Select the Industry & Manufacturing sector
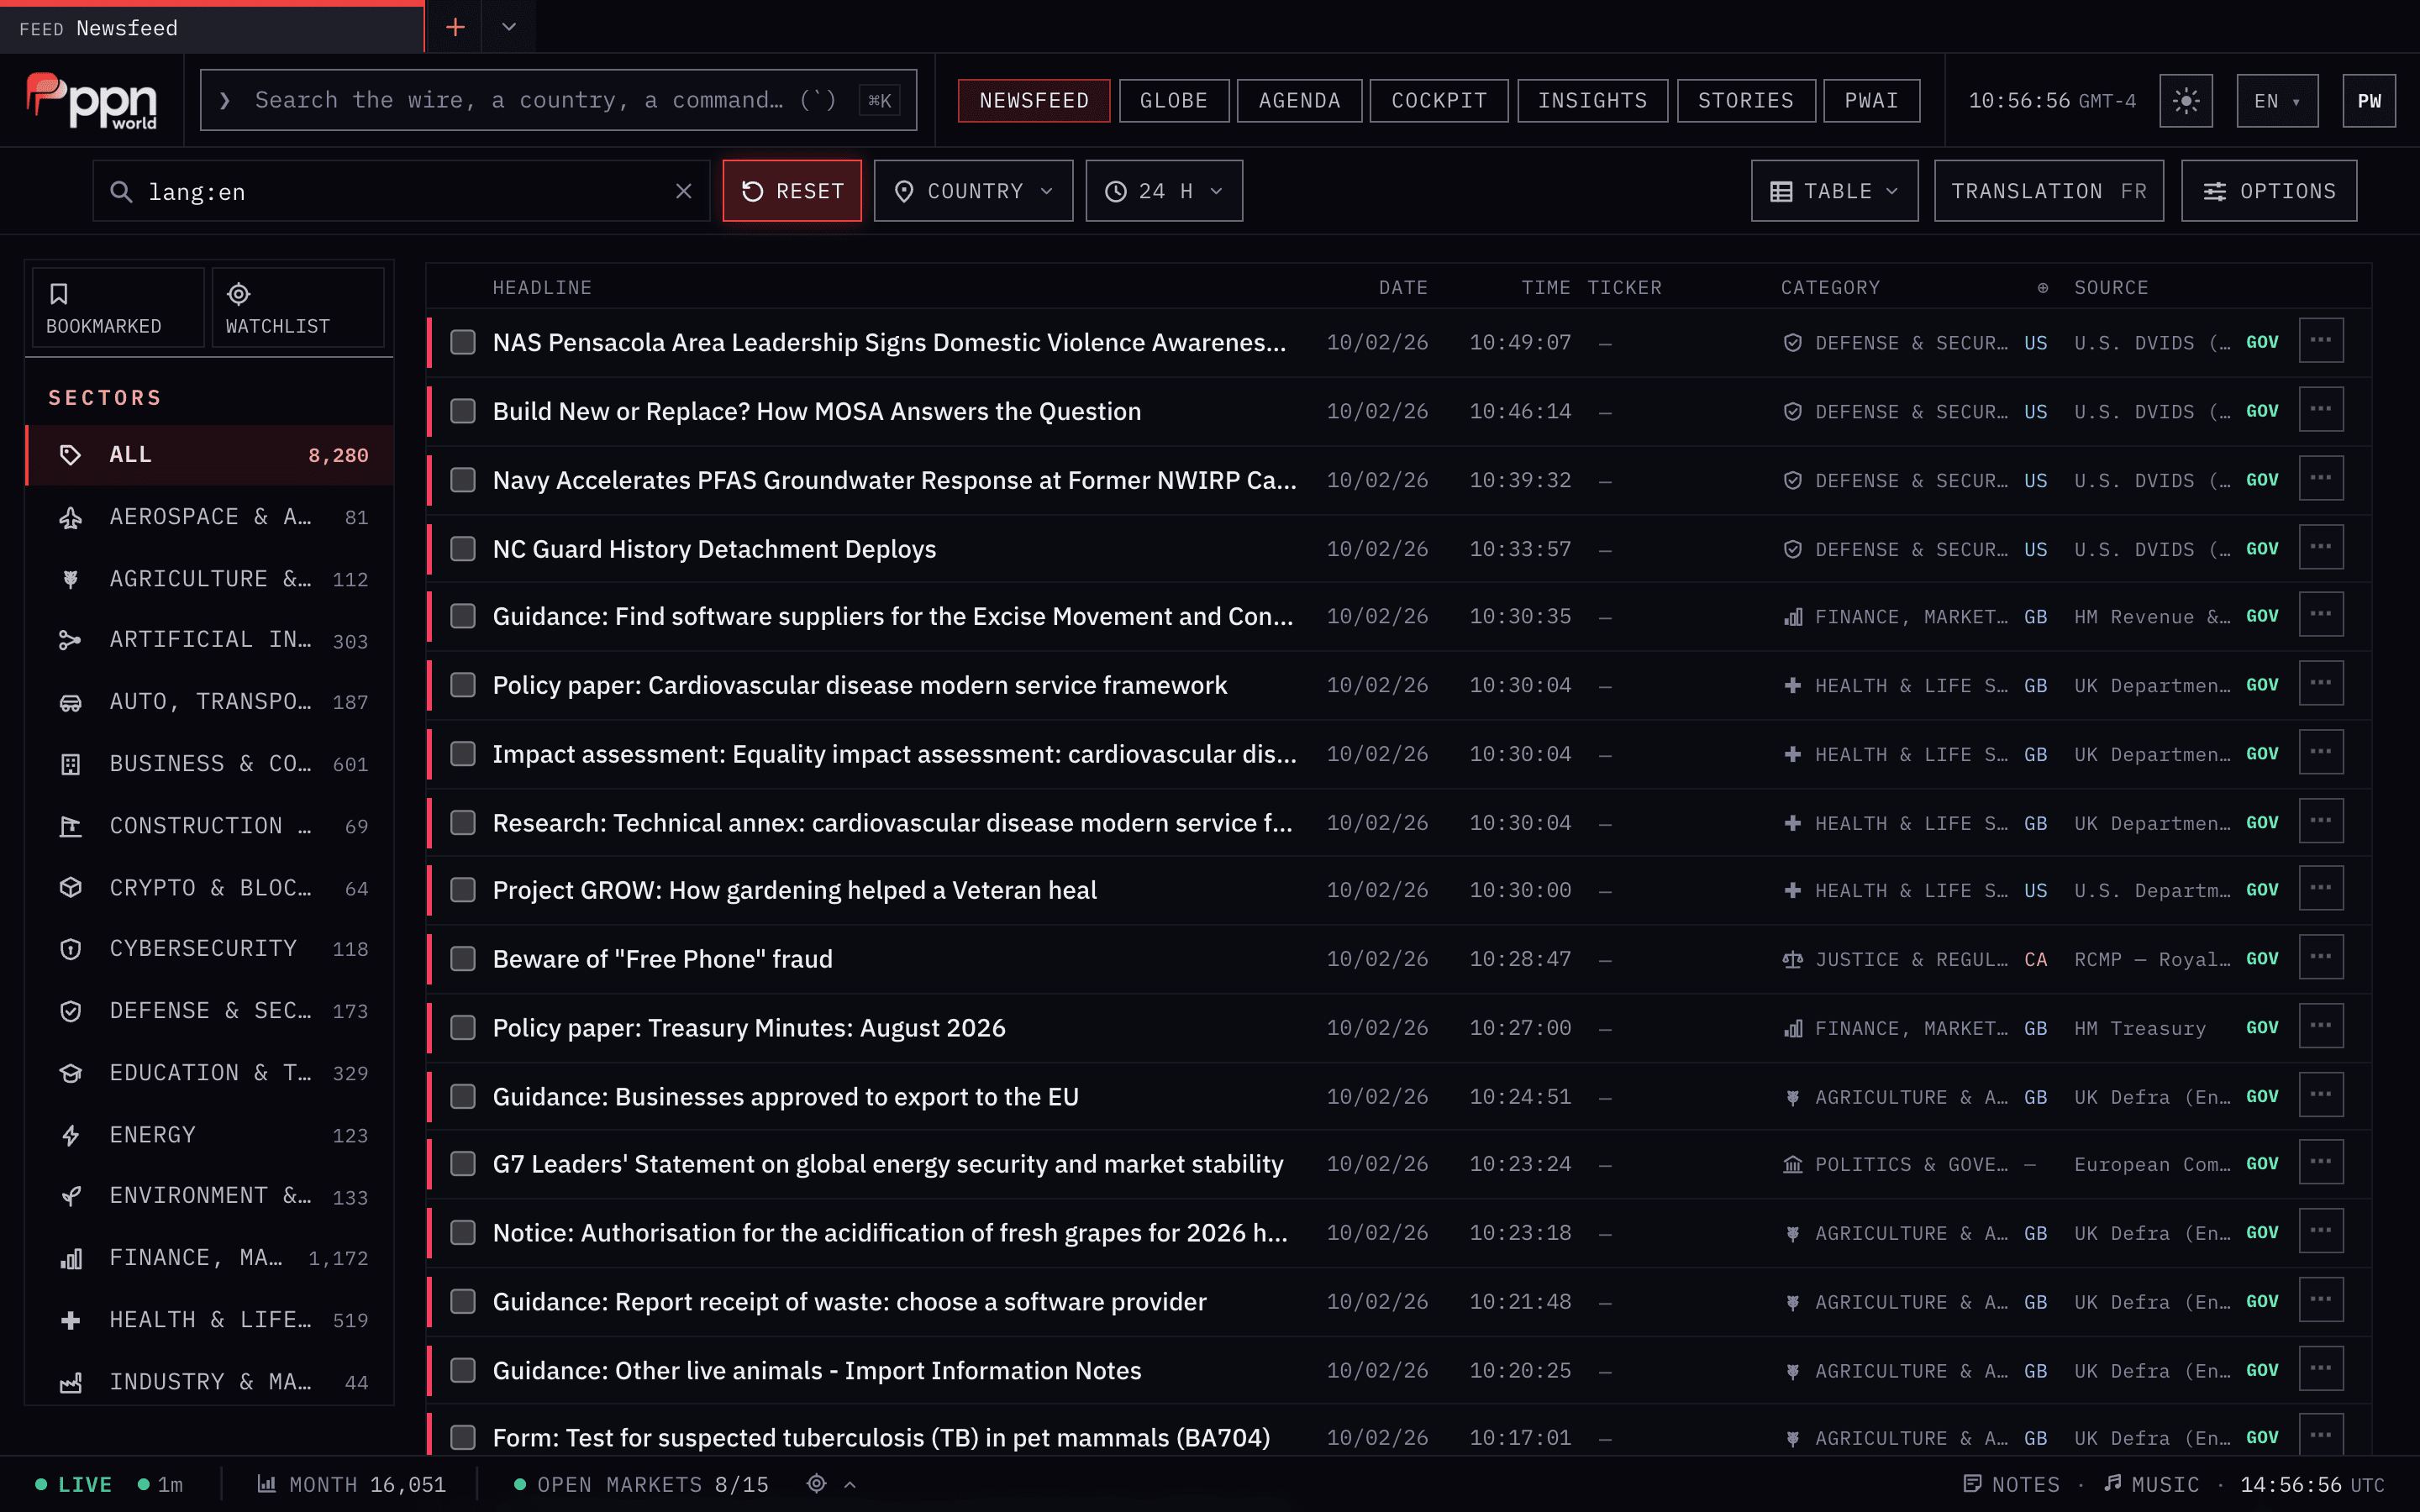 [x=210, y=1382]
